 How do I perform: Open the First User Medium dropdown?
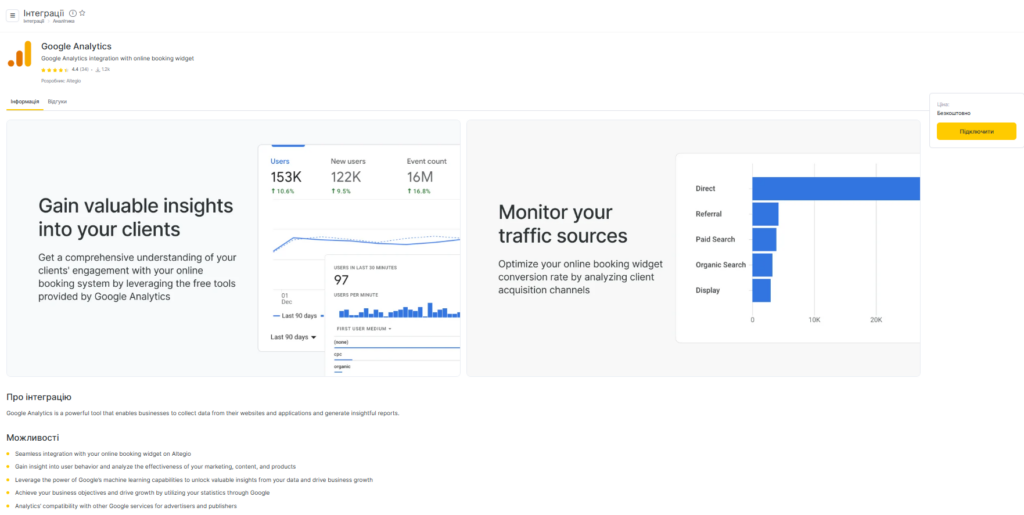pyautogui.click(x=363, y=328)
